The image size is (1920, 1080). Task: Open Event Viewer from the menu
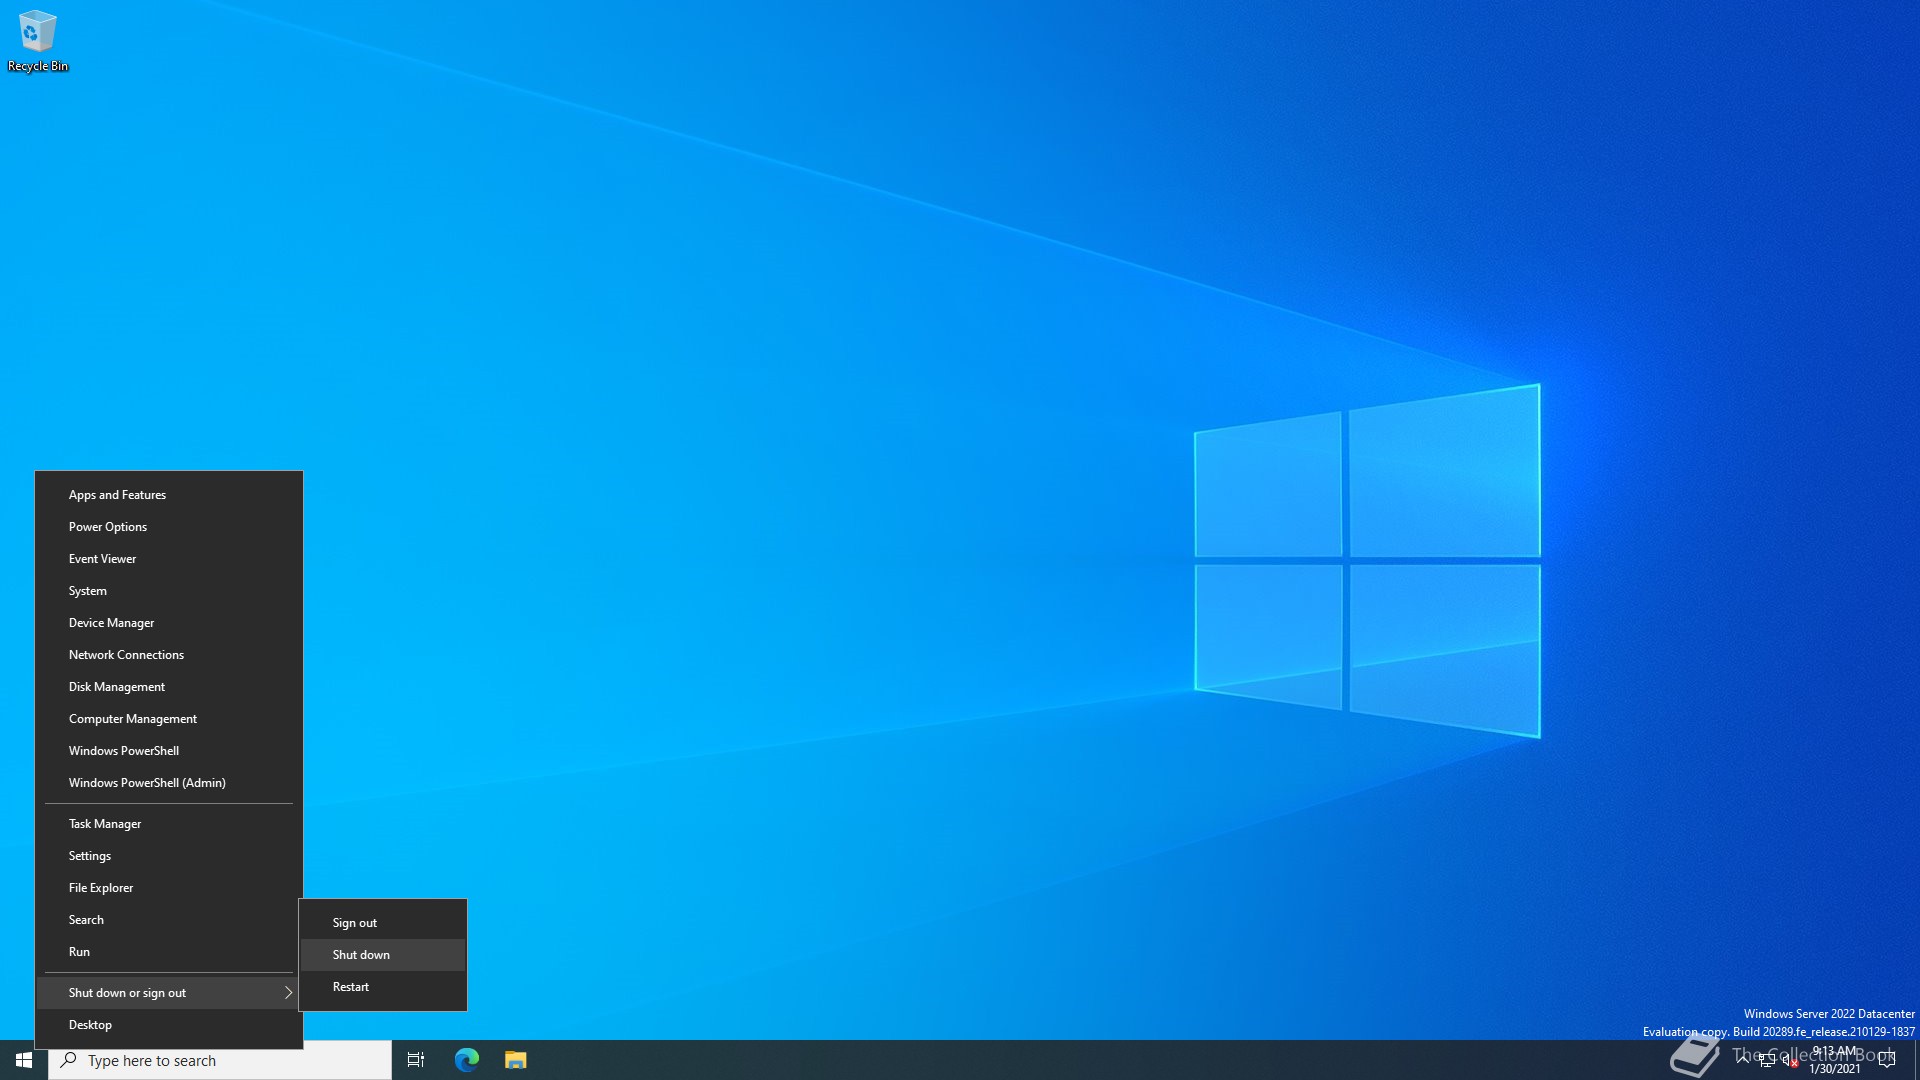102,559
